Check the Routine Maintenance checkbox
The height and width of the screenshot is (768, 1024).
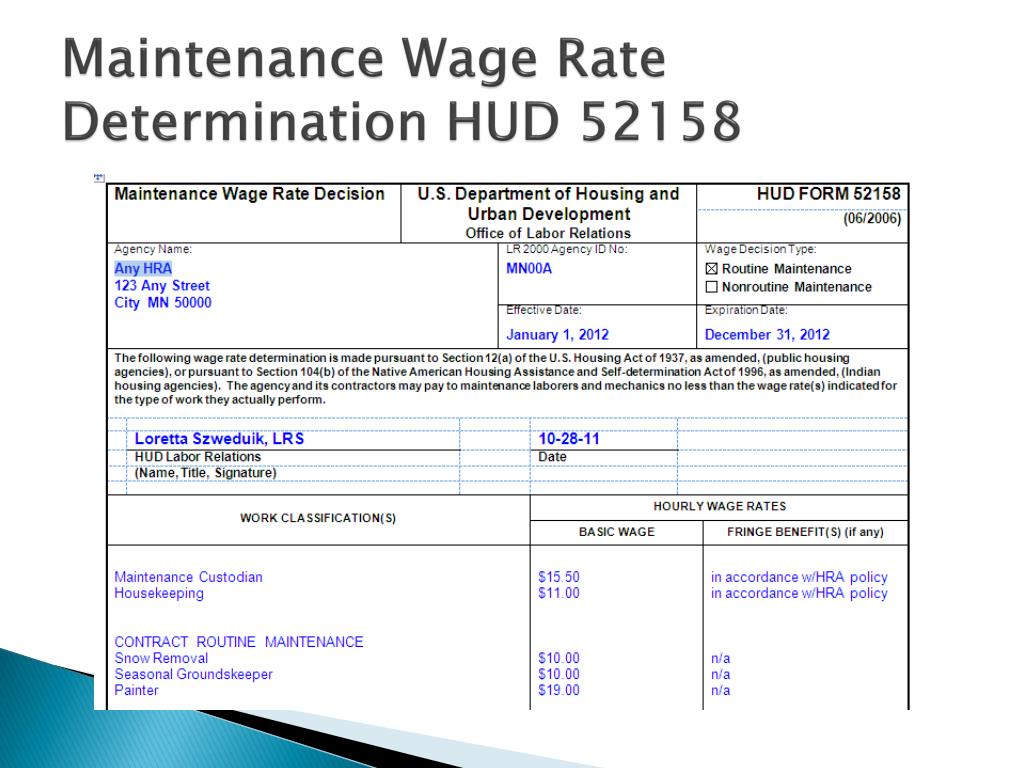point(712,269)
